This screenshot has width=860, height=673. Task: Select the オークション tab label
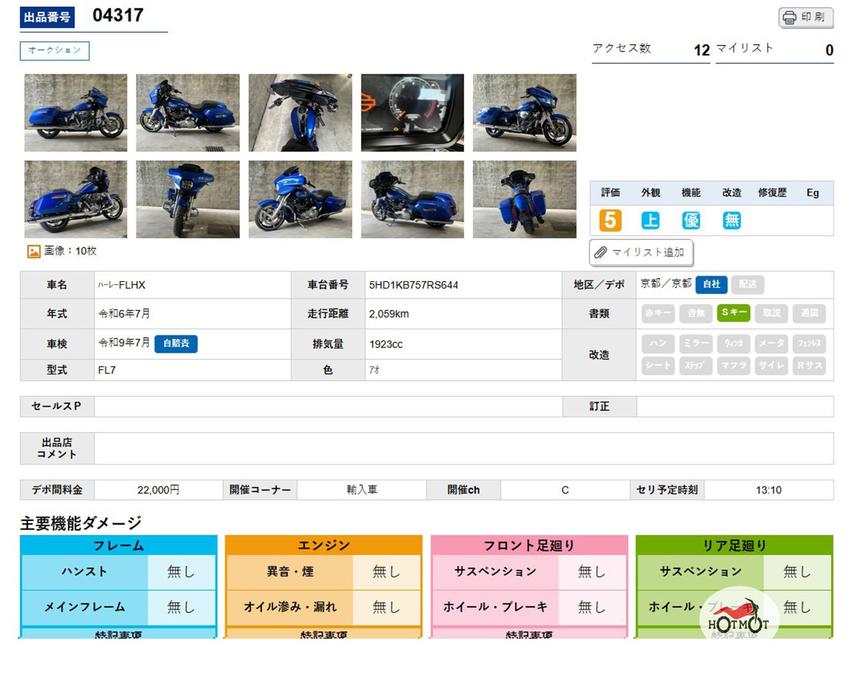pyautogui.click(x=54, y=50)
